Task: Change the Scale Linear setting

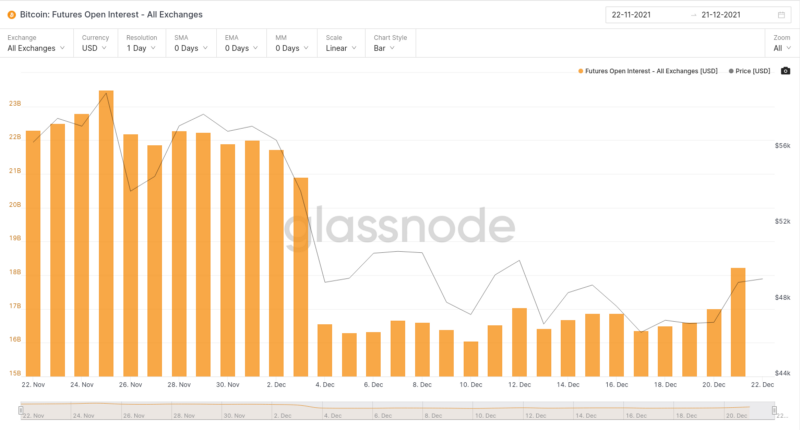Action: point(342,48)
